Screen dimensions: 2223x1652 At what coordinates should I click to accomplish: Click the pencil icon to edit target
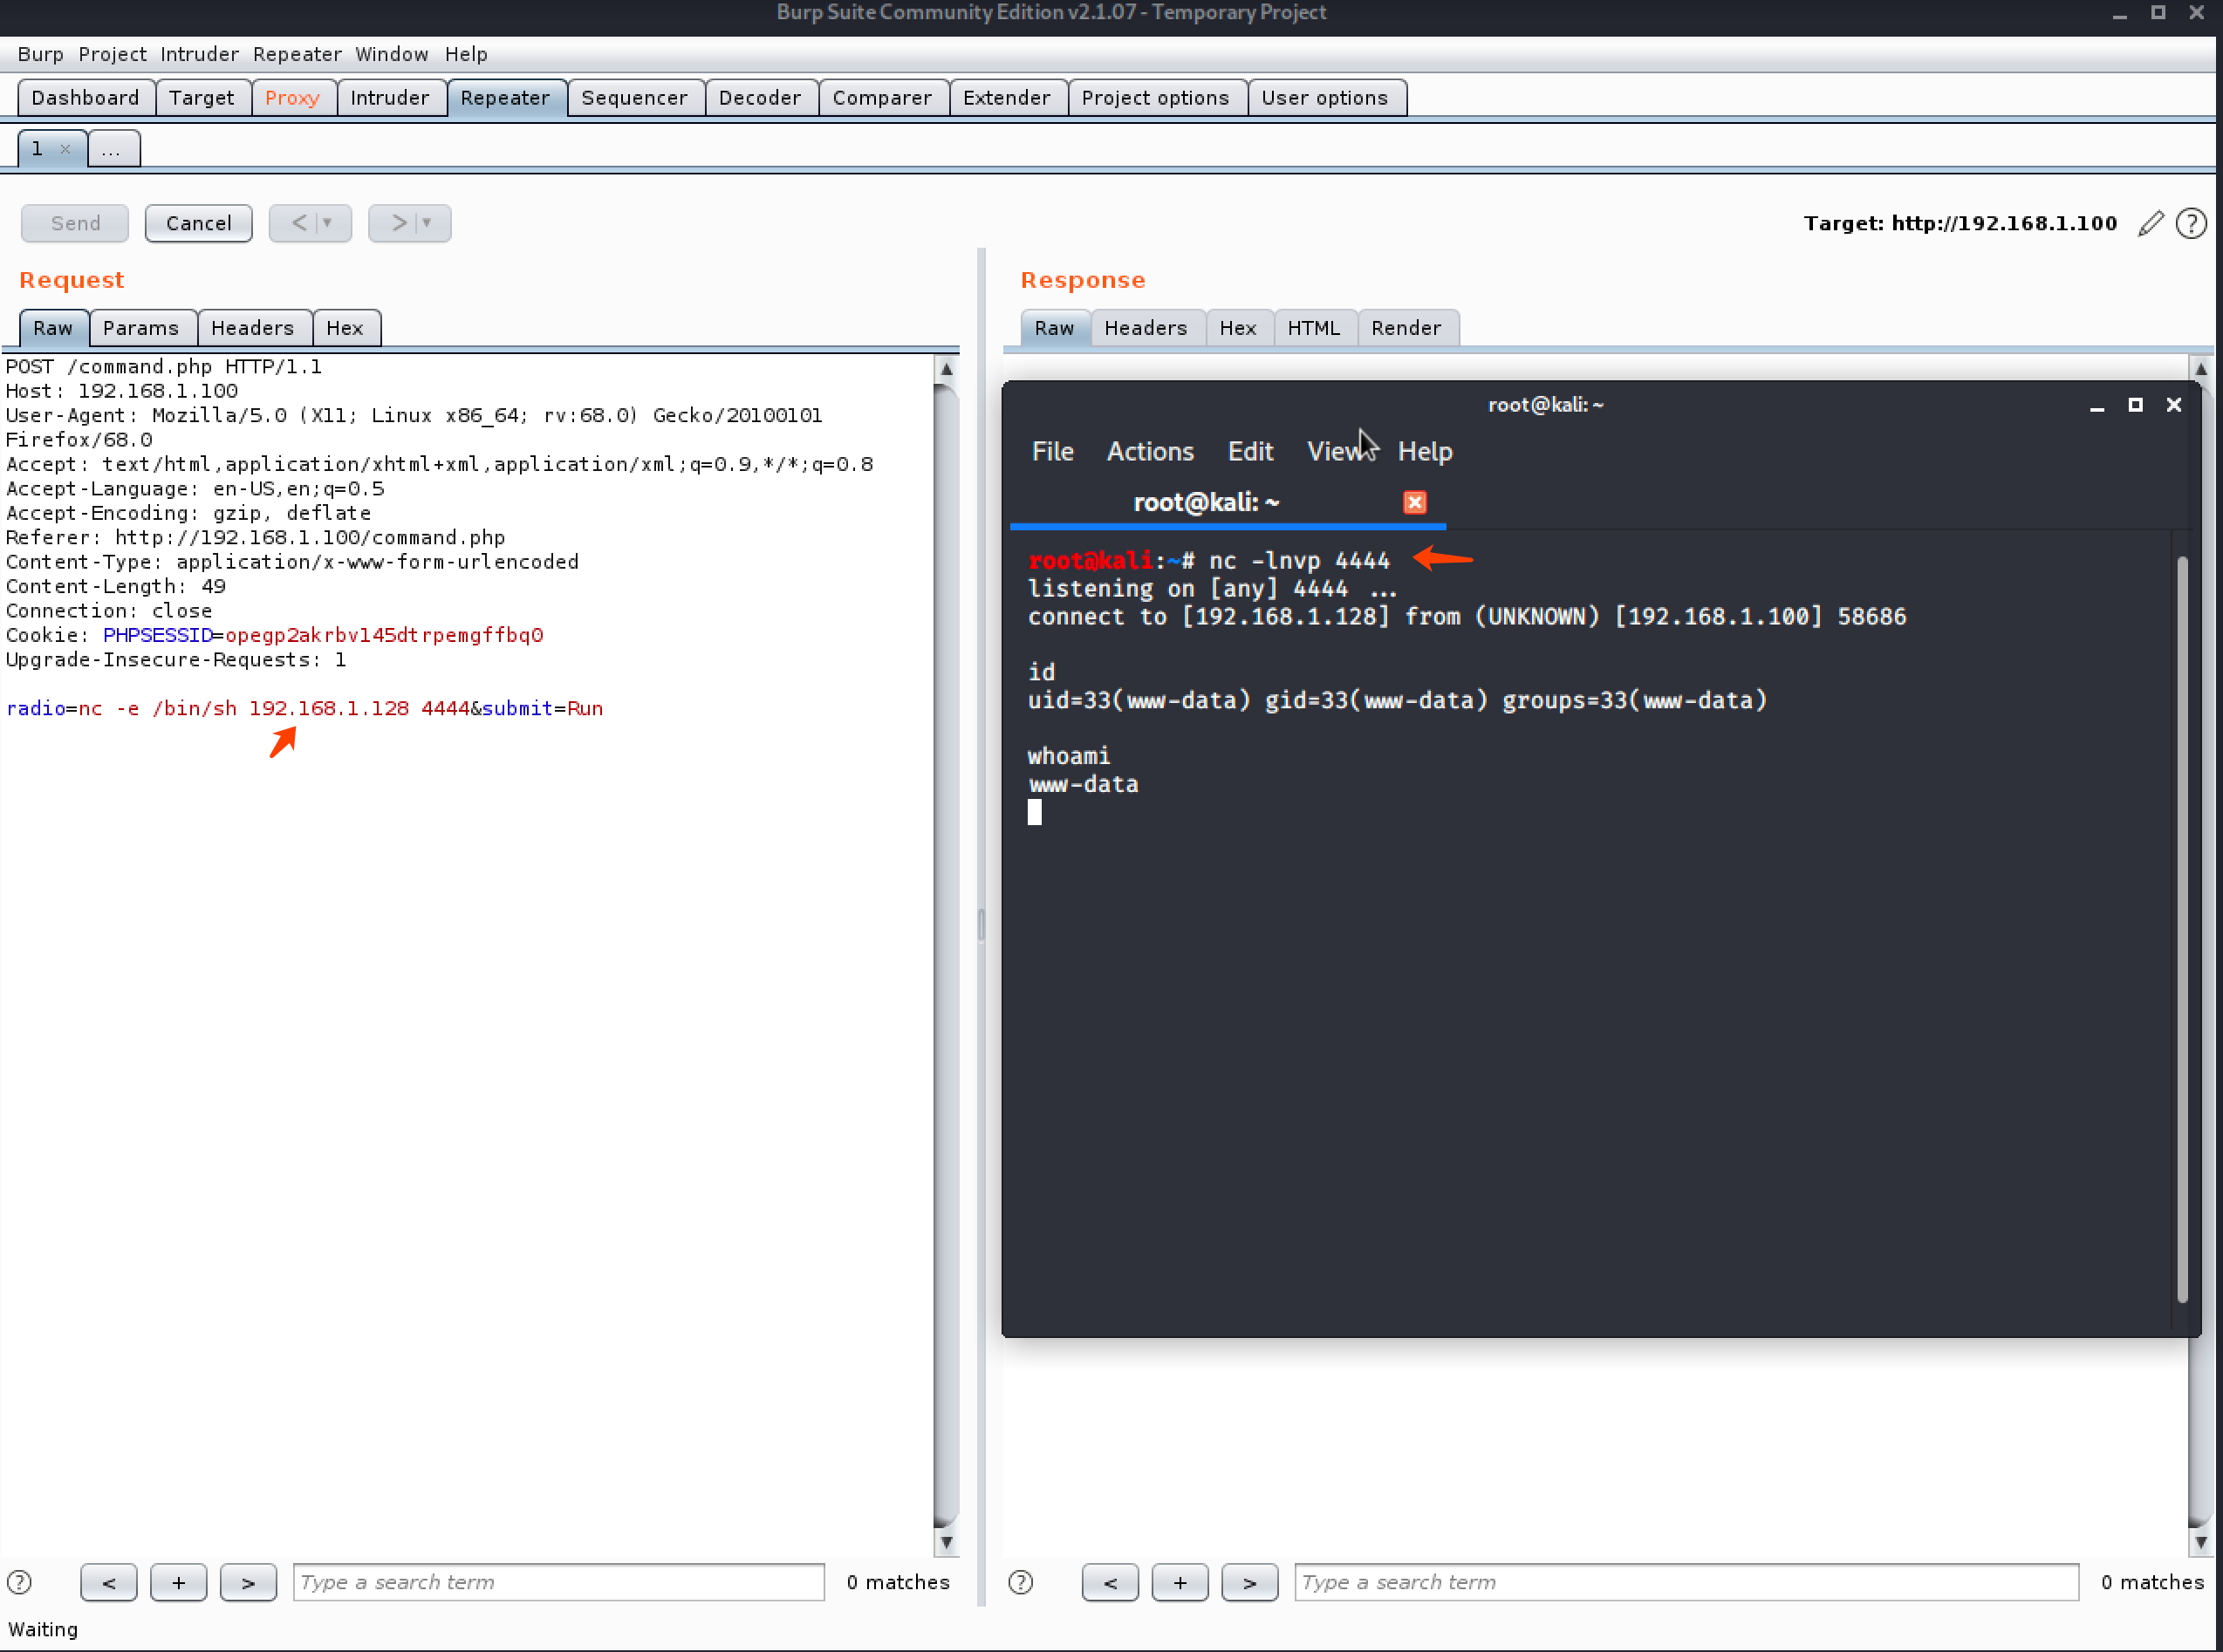(2150, 223)
